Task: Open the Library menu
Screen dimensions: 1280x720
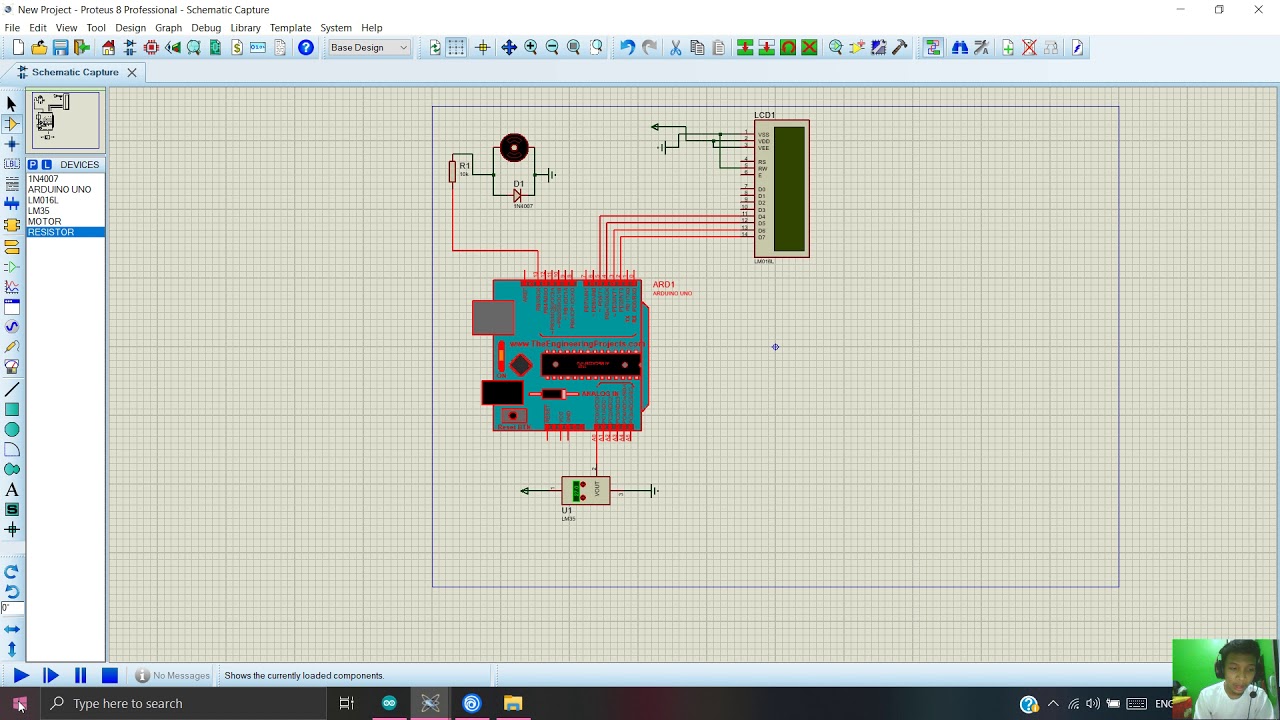Action: (x=245, y=28)
